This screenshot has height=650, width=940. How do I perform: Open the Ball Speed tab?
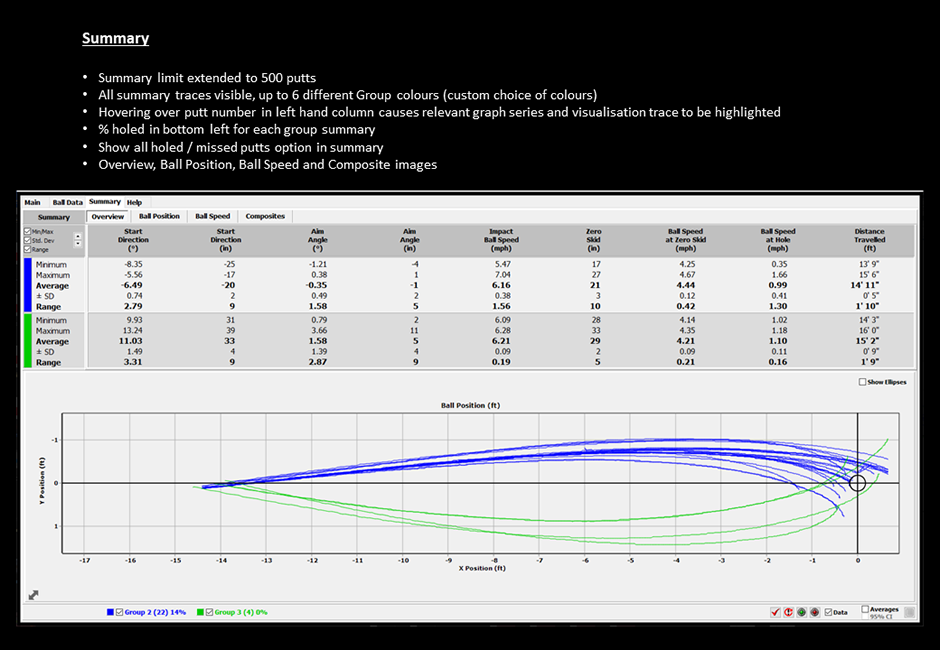tap(212, 216)
